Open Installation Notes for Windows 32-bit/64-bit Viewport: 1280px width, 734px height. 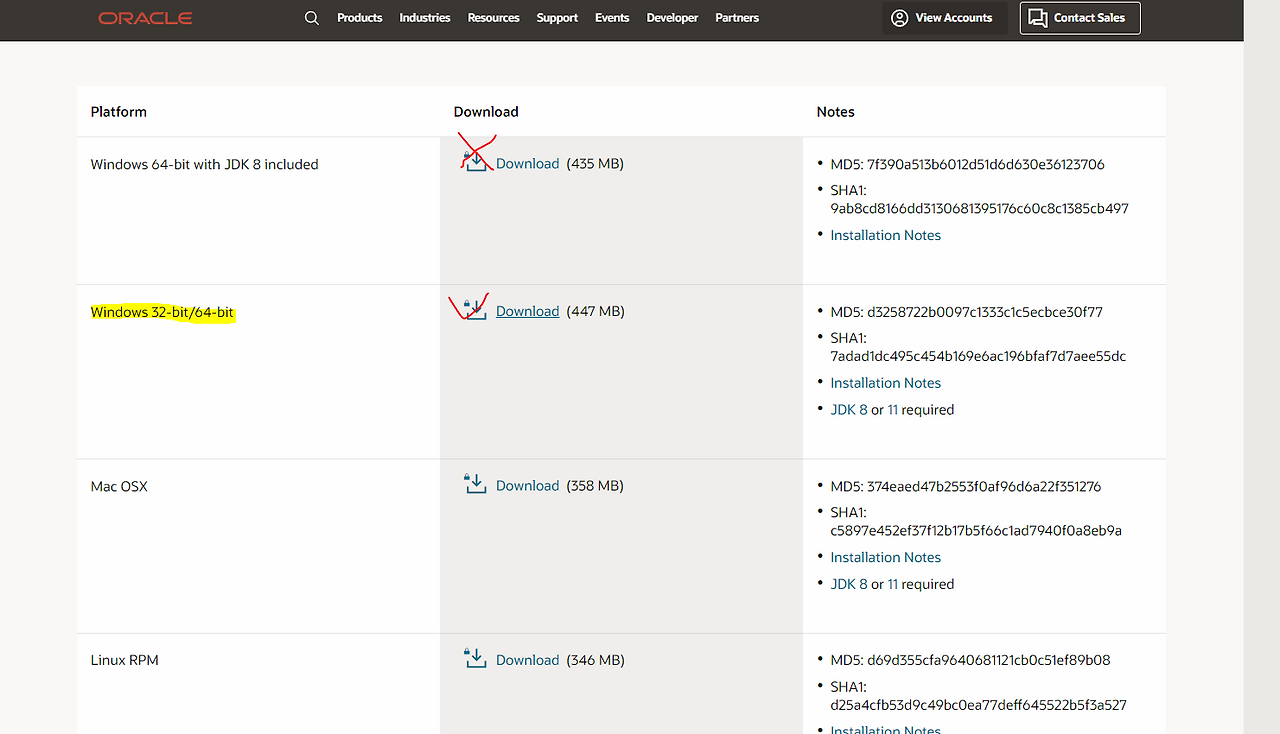coord(886,383)
